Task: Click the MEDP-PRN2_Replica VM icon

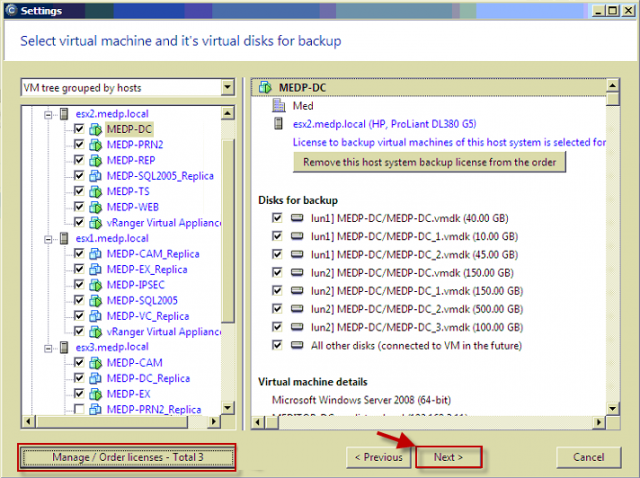Action: tap(95, 409)
